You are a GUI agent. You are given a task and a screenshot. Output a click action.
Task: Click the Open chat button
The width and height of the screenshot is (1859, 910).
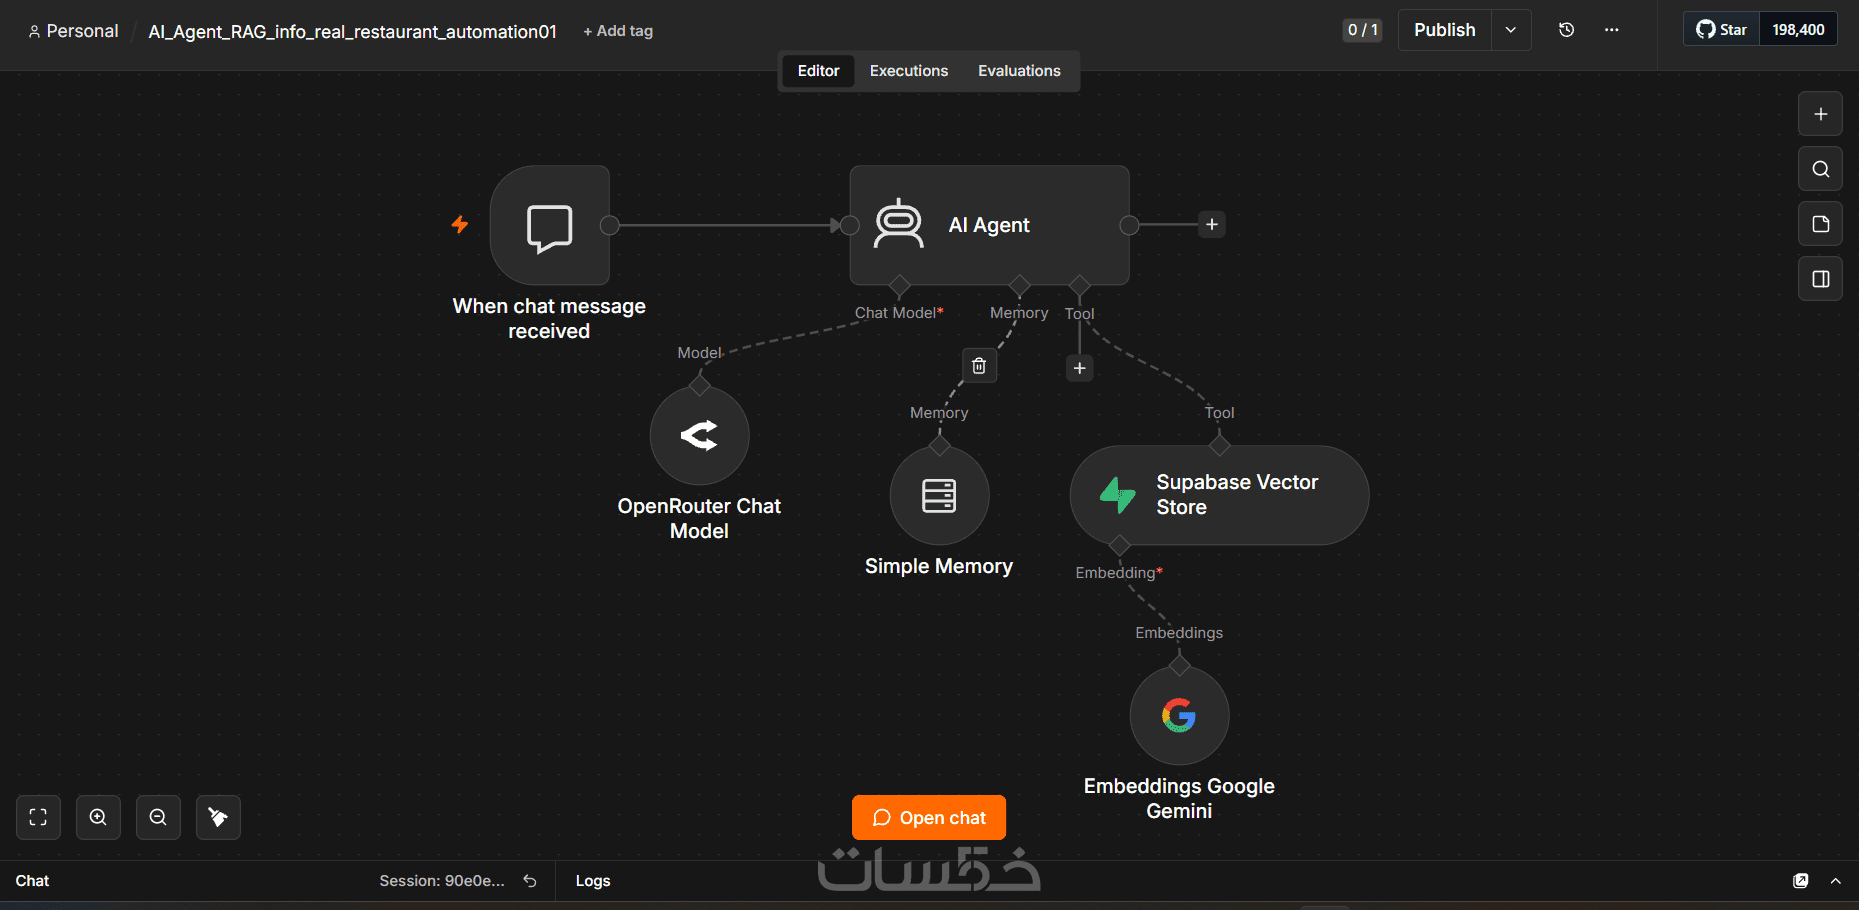(929, 818)
